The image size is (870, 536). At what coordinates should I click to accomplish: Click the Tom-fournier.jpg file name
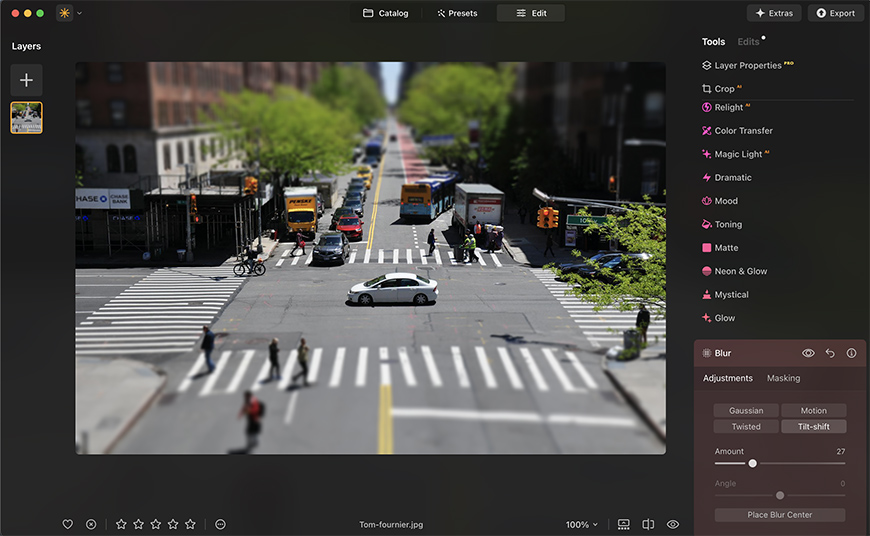[391, 525]
